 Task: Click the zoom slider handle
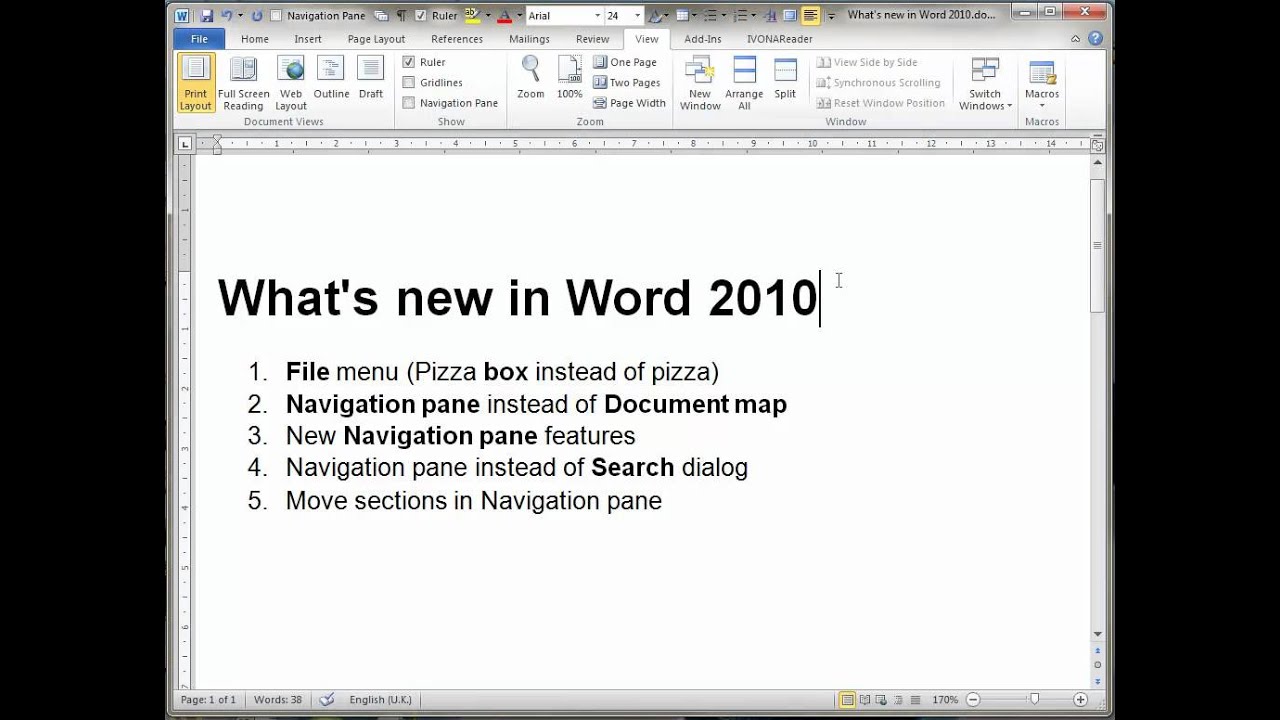click(x=1034, y=700)
